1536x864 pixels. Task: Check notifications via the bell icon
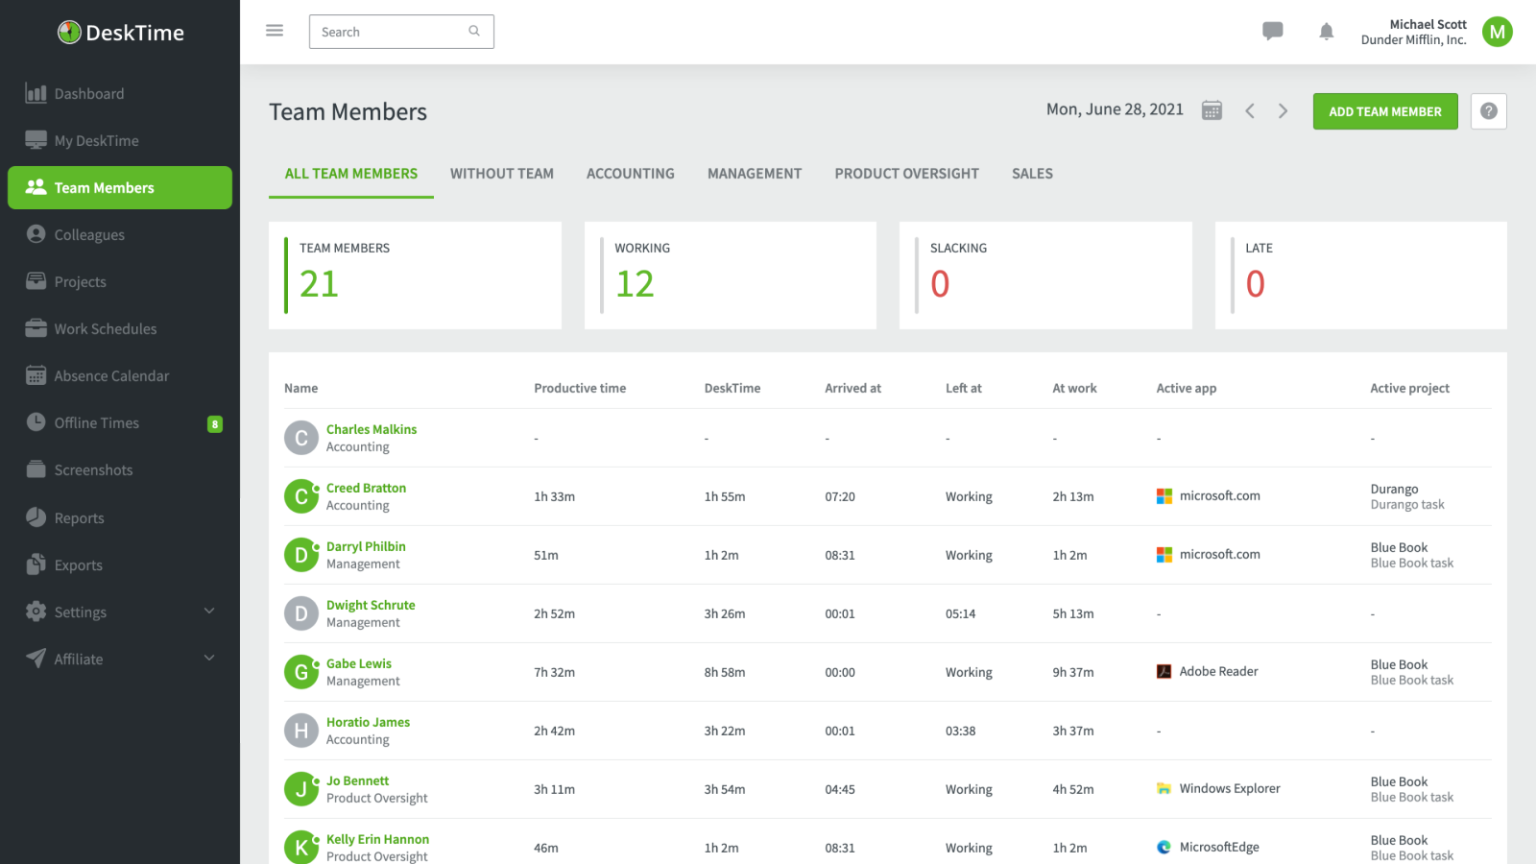point(1326,31)
